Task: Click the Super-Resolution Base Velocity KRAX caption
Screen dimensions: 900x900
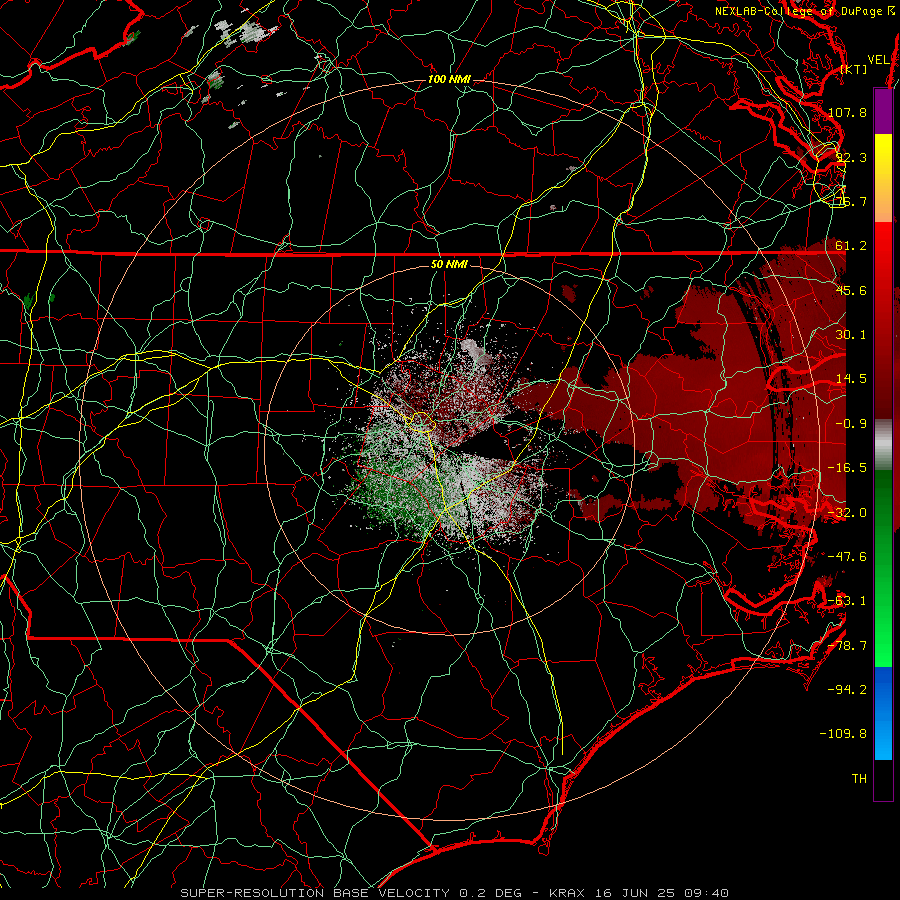Action: point(455,893)
